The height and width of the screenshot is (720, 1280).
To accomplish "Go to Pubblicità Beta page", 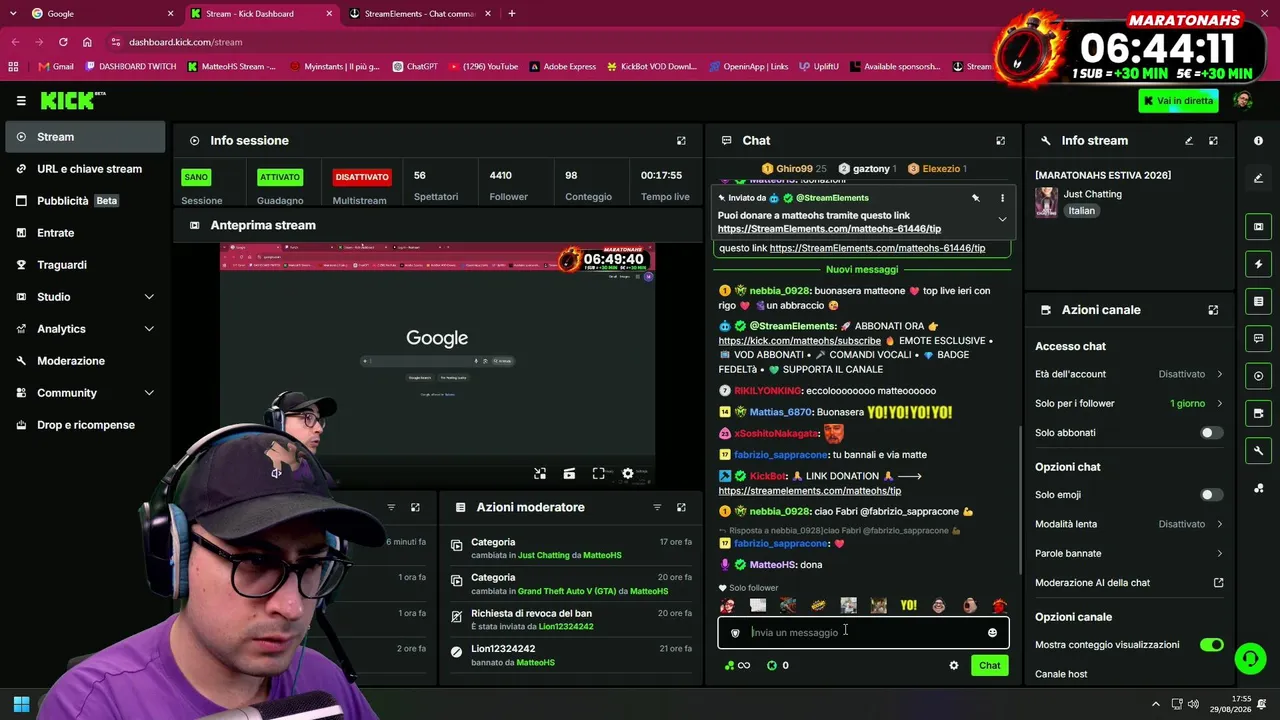I will tap(85, 201).
